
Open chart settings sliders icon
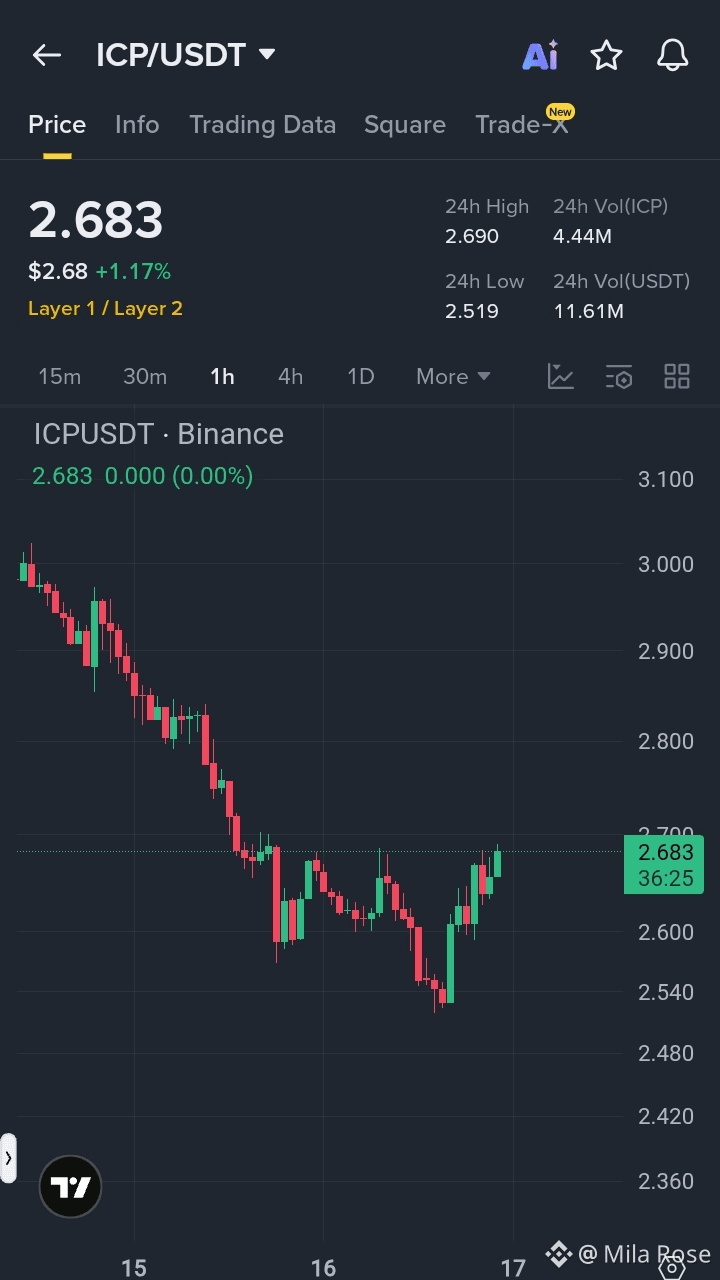(x=619, y=377)
